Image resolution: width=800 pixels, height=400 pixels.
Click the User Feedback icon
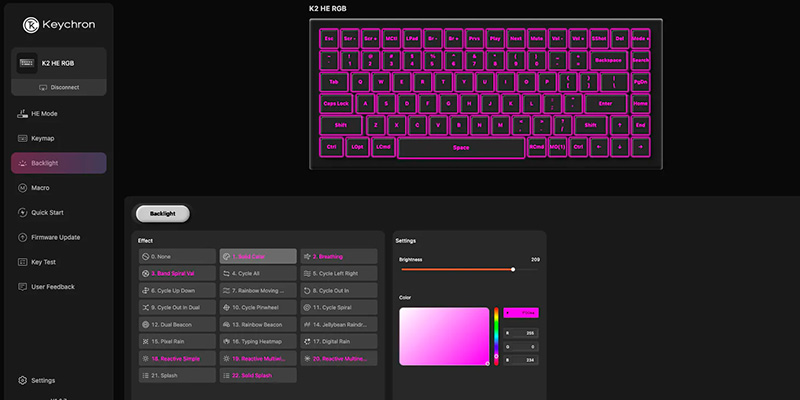[x=22, y=287]
